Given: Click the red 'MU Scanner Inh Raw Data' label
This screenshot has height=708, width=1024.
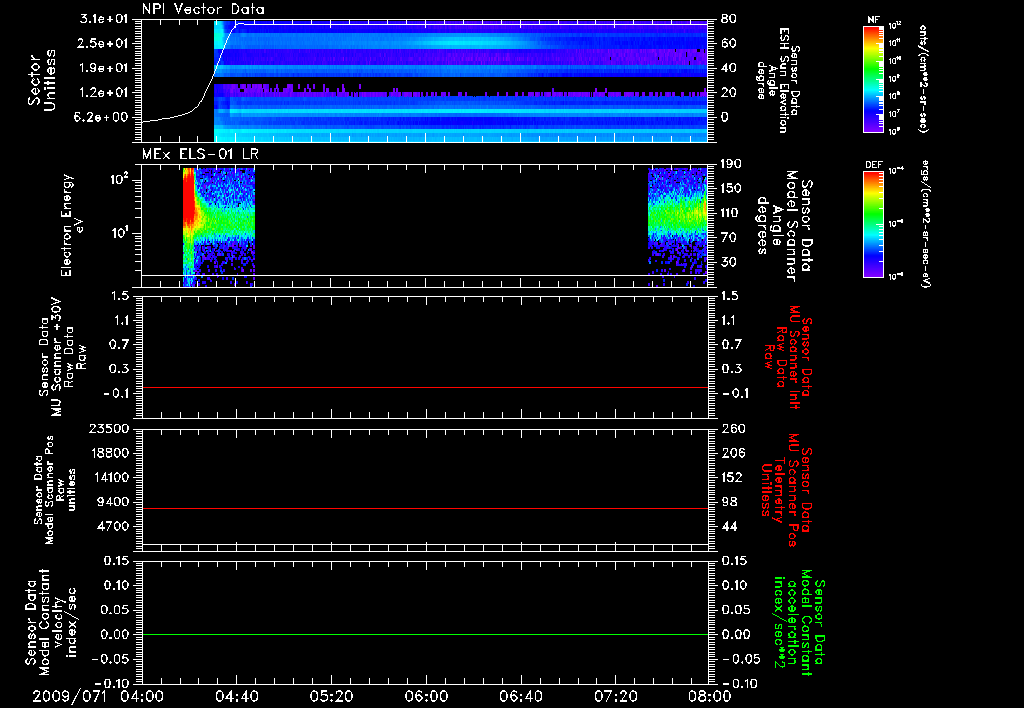Looking at the screenshot, I should [786, 357].
